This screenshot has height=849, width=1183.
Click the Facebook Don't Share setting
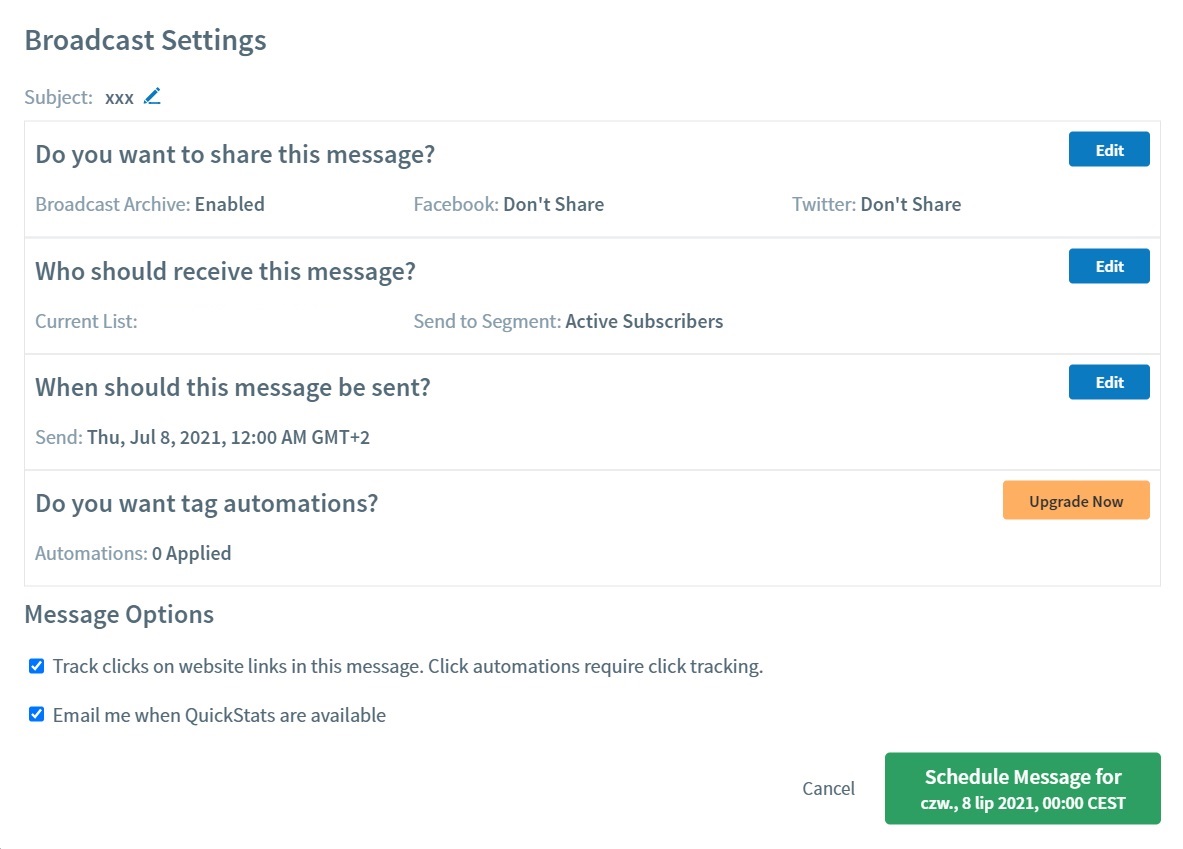tap(553, 204)
